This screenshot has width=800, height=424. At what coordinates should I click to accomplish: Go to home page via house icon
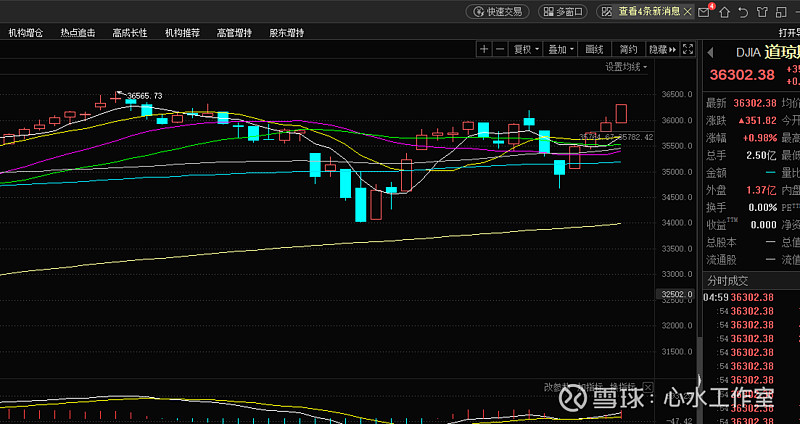(x=725, y=12)
